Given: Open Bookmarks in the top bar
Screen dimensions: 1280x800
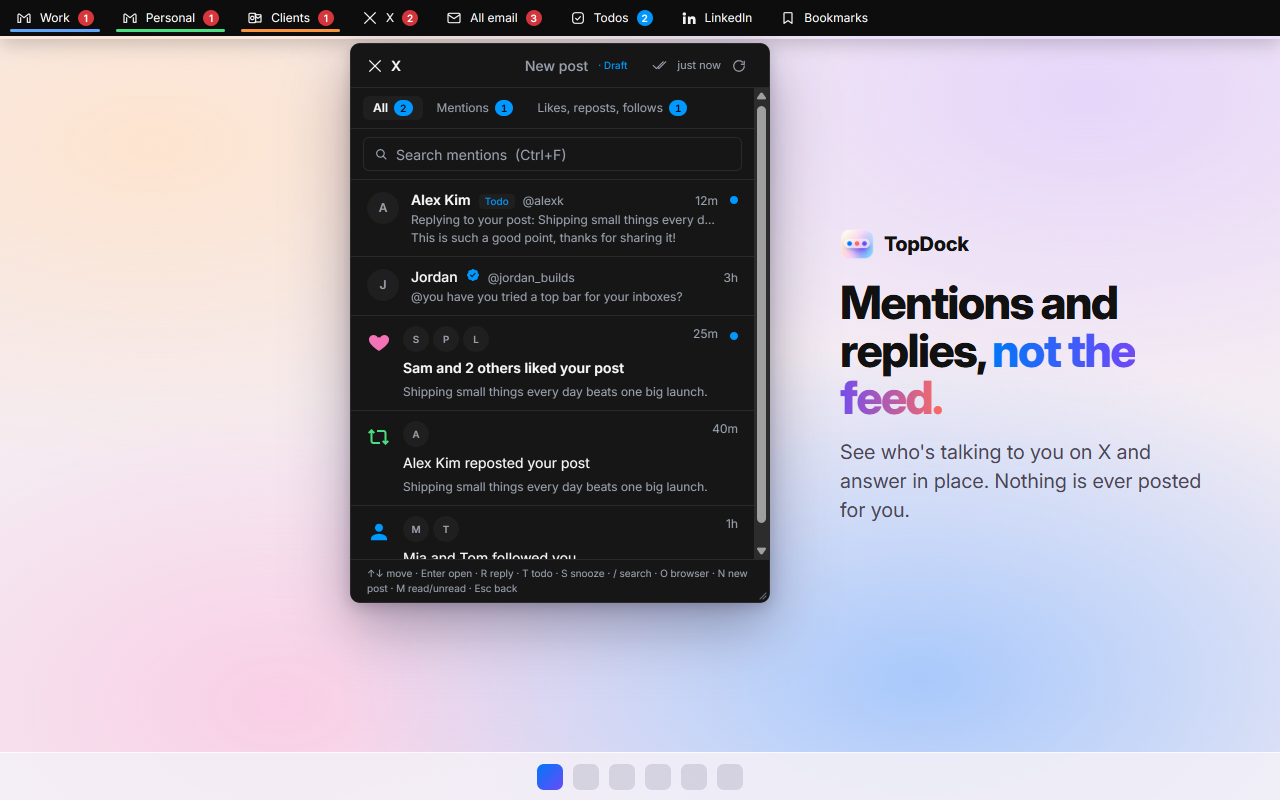Looking at the screenshot, I should (x=825, y=18).
